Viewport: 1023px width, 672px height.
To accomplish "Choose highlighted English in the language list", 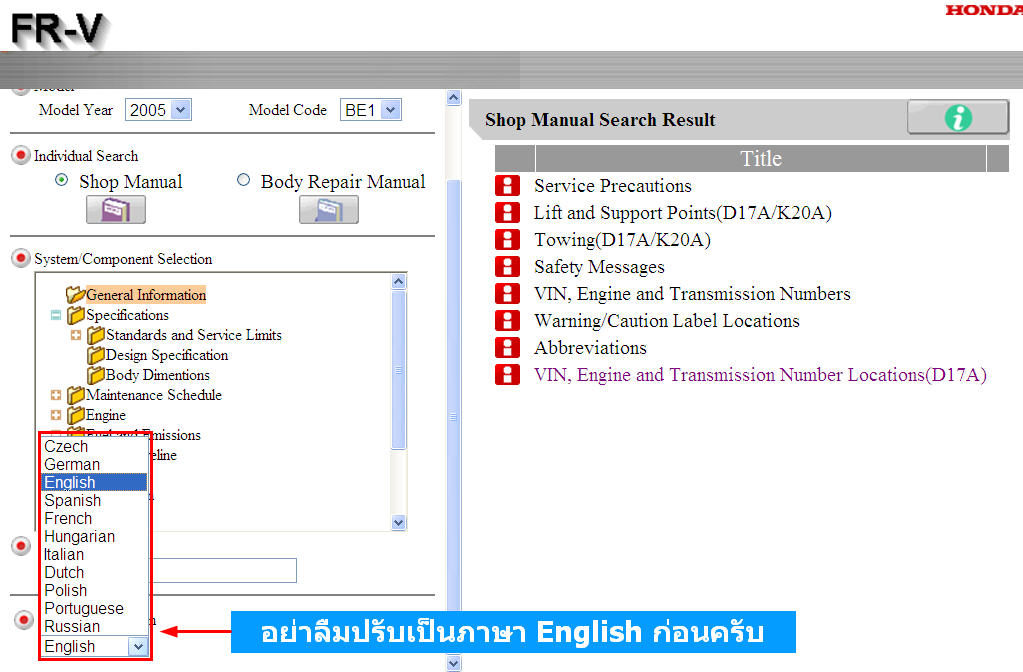I will click(x=94, y=482).
